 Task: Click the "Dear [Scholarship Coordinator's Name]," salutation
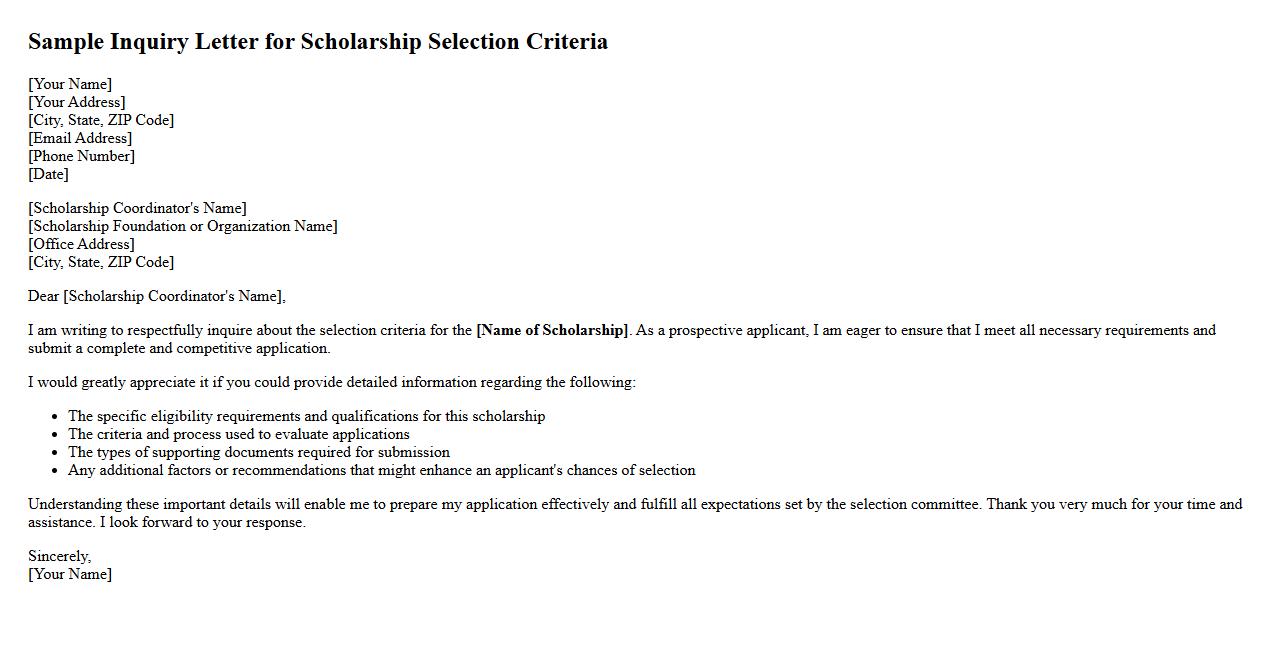click(157, 296)
